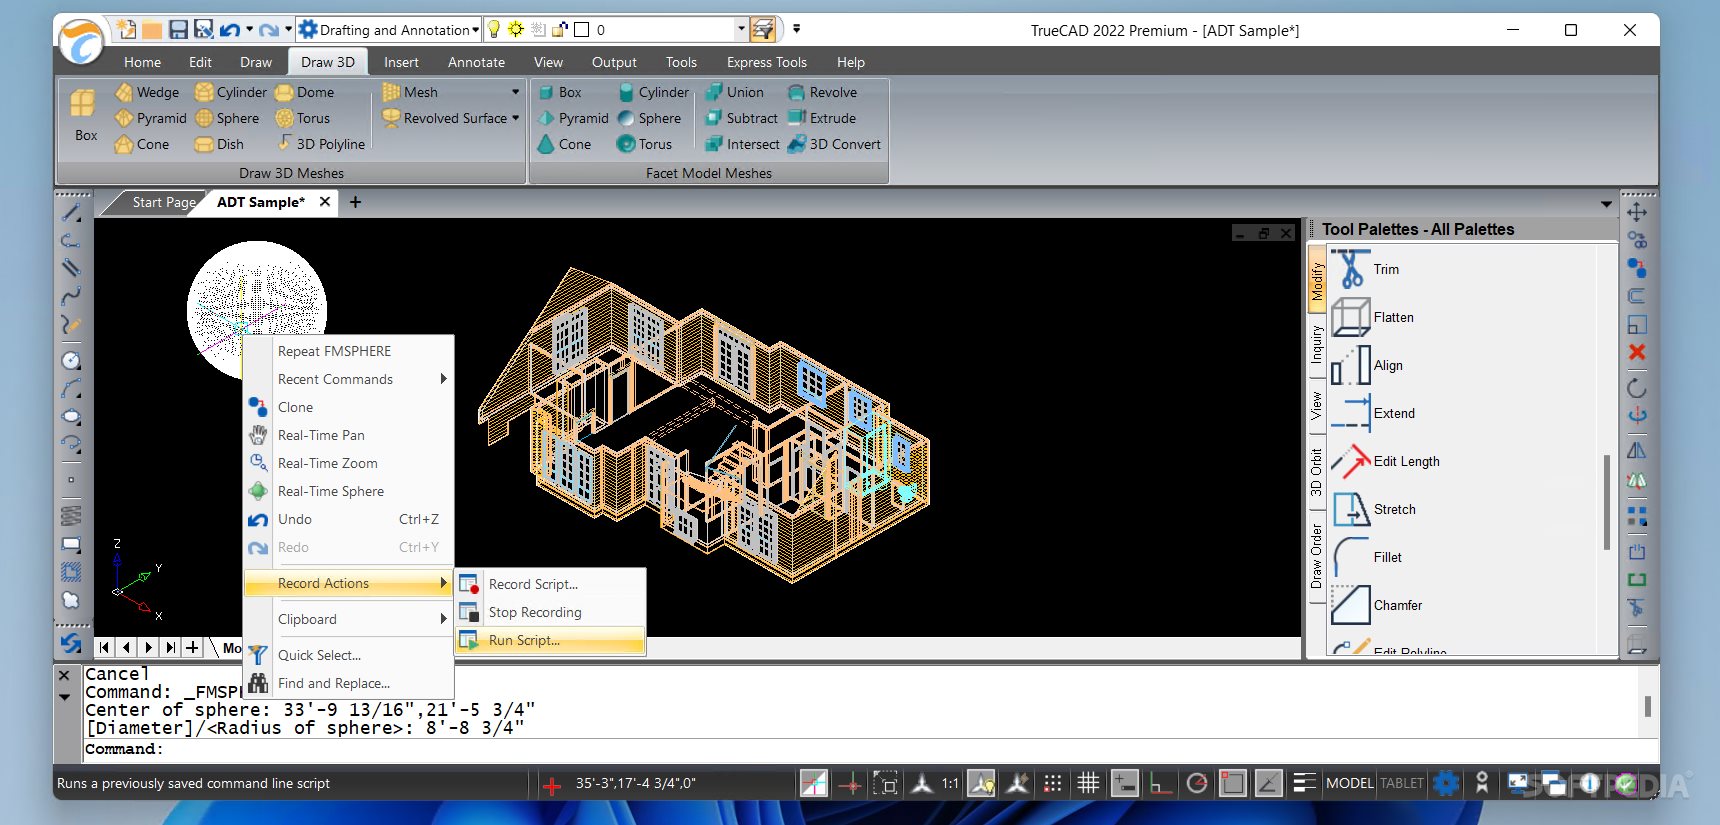The height and width of the screenshot is (825, 1720).
Task: Open the Layer Manager filter icon
Action: coord(763,29)
